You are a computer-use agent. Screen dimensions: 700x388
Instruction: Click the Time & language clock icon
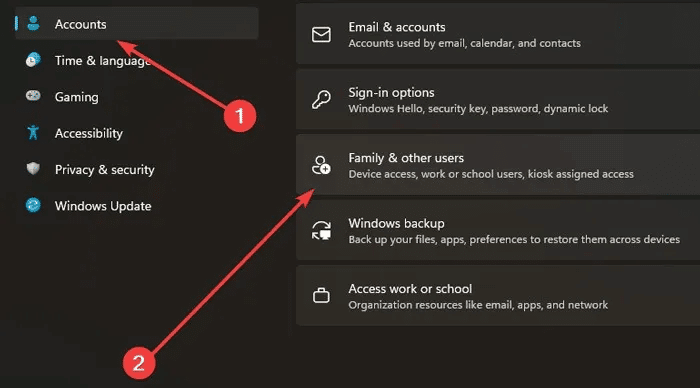pyautogui.click(x=33, y=60)
